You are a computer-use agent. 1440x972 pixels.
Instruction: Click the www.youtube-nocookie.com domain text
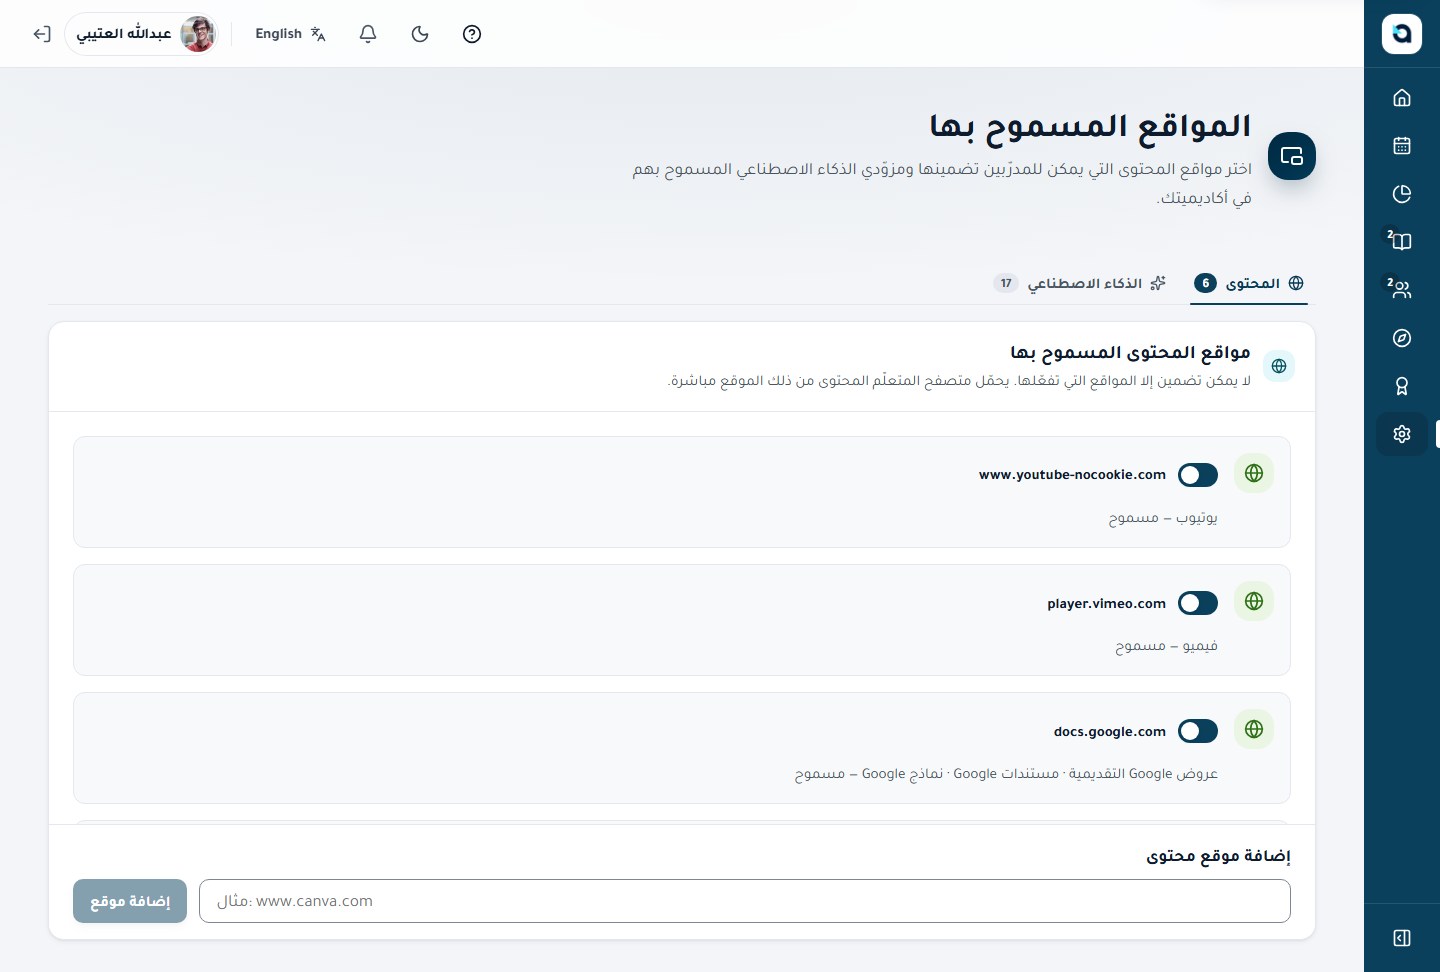(x=1072, y=475)
